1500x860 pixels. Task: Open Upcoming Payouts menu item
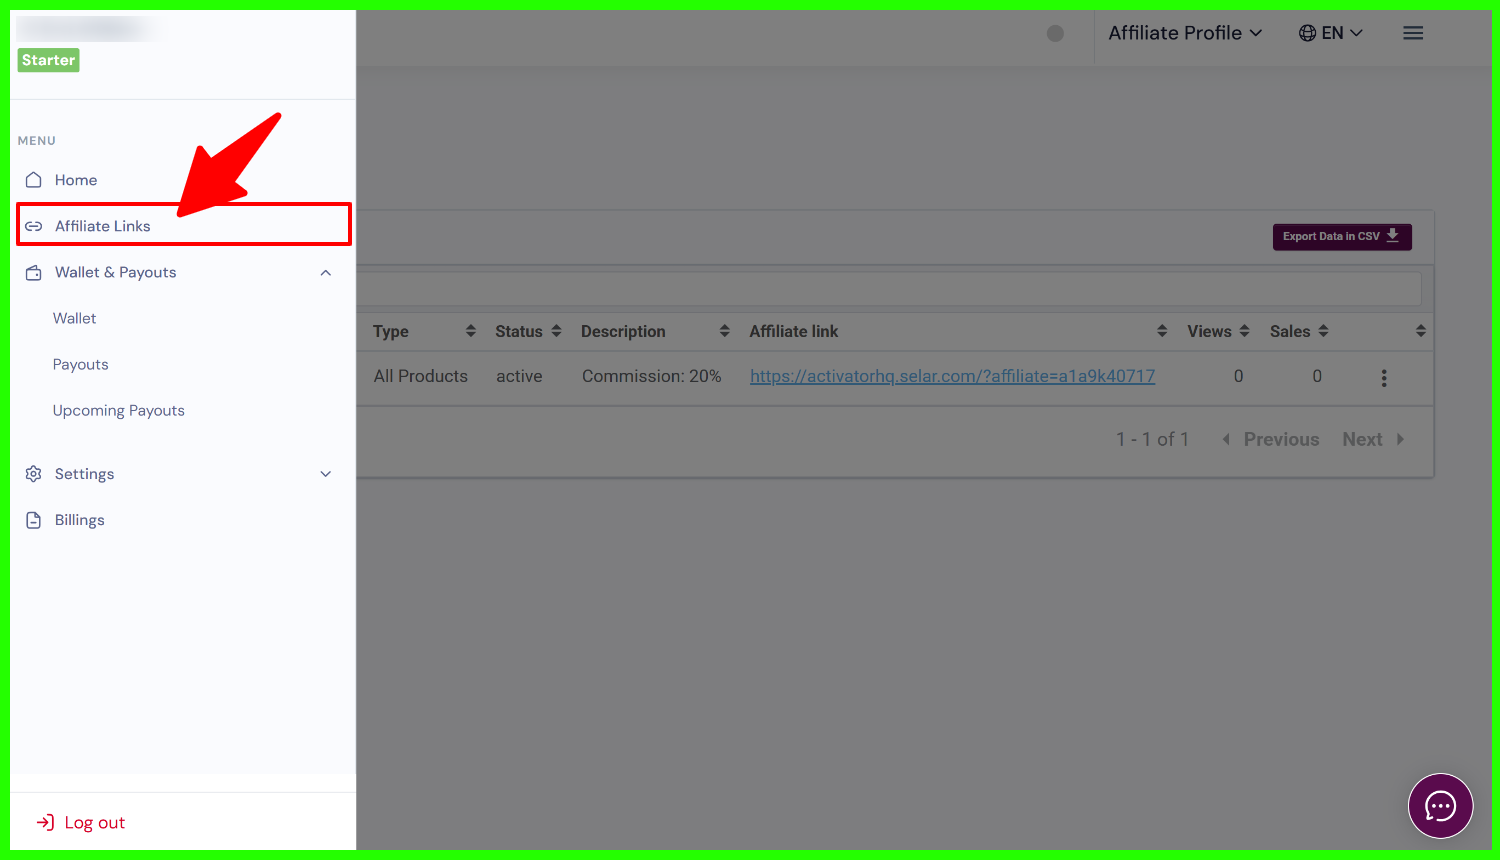pos(118,411)
